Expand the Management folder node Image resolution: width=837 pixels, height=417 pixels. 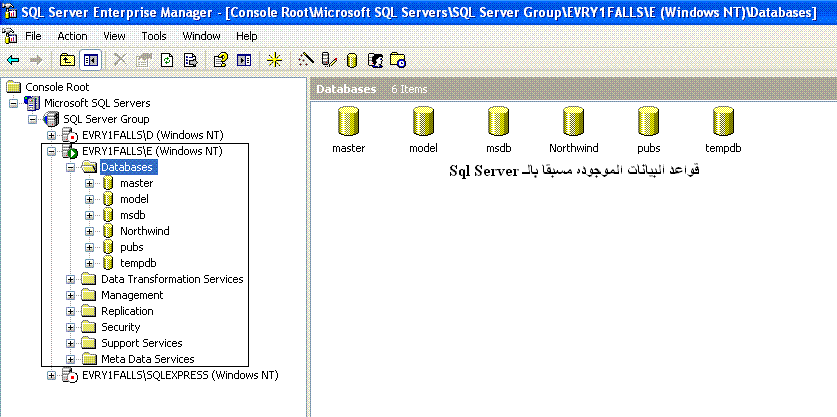70,295
